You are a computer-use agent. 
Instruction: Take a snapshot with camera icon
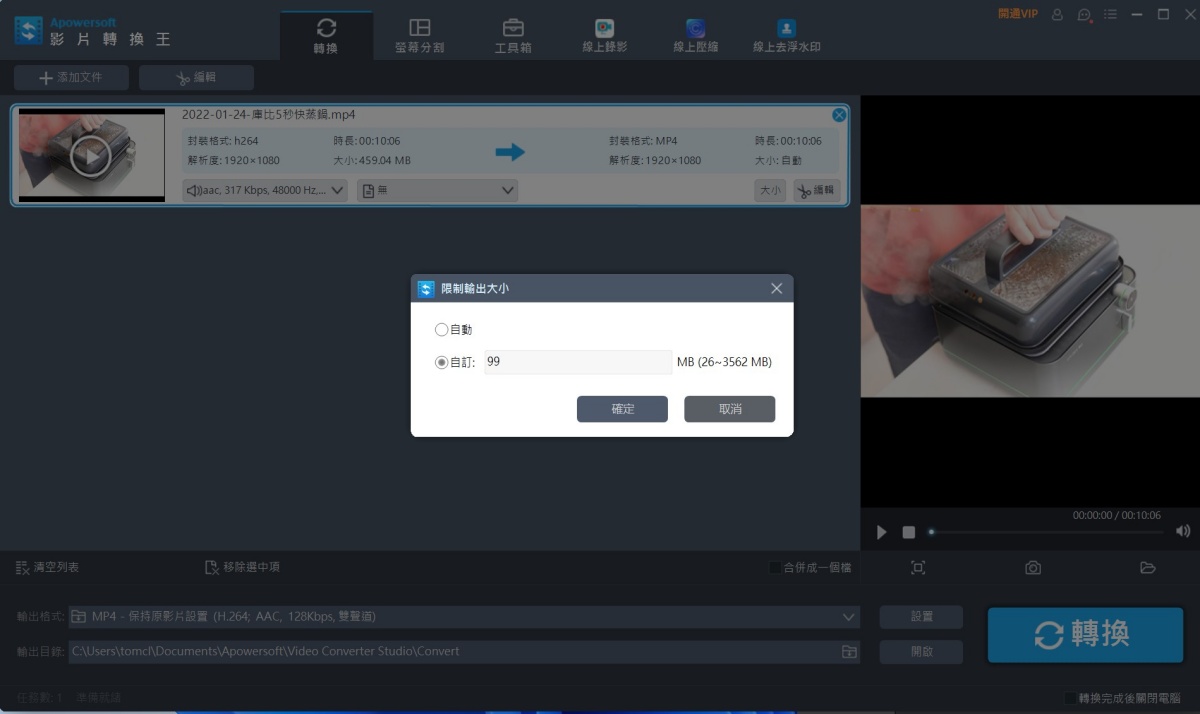[1032, 568]
